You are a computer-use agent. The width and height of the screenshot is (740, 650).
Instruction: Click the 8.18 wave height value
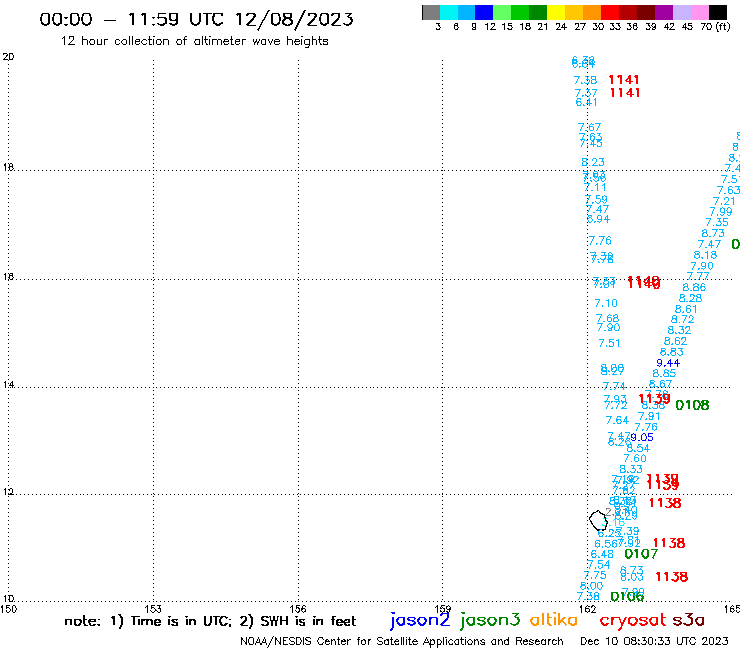coord(705,255)
